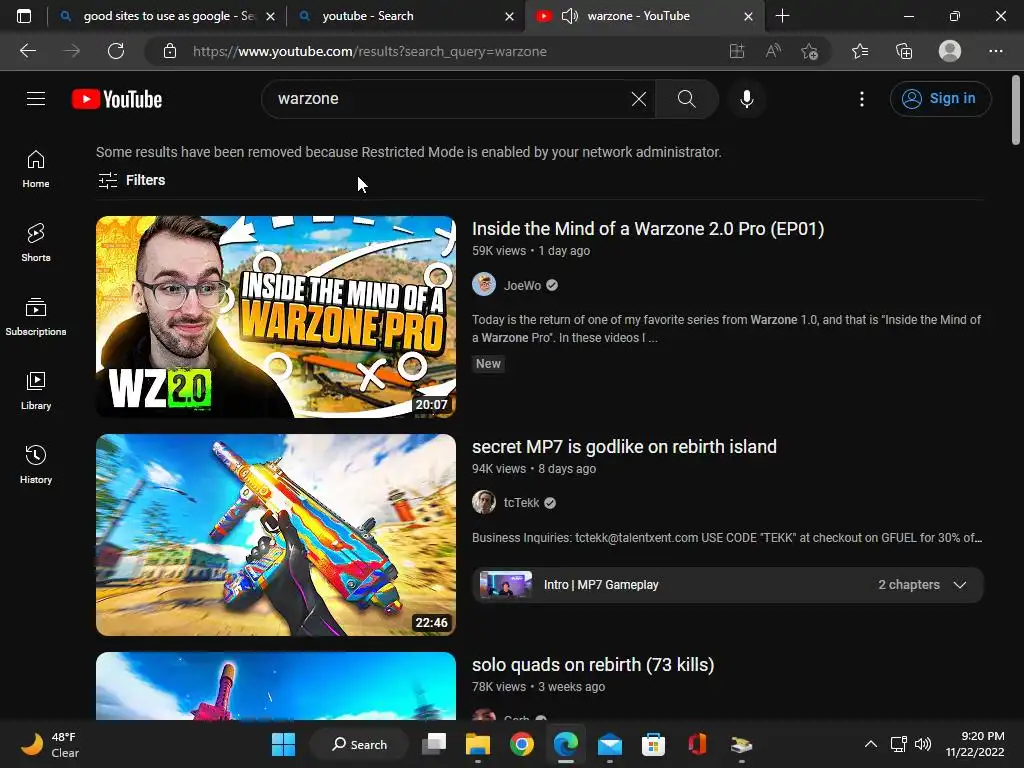
Task: Open Library in sidebar
Action: pos(36,391)
